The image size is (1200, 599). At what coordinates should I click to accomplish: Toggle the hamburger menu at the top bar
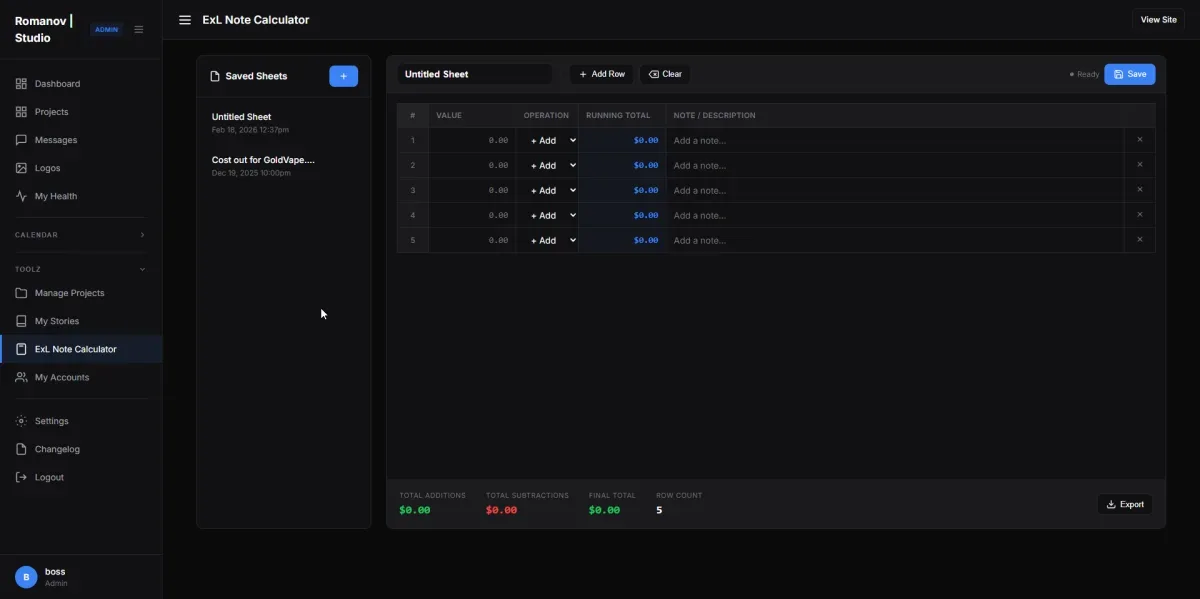(185, 19)
